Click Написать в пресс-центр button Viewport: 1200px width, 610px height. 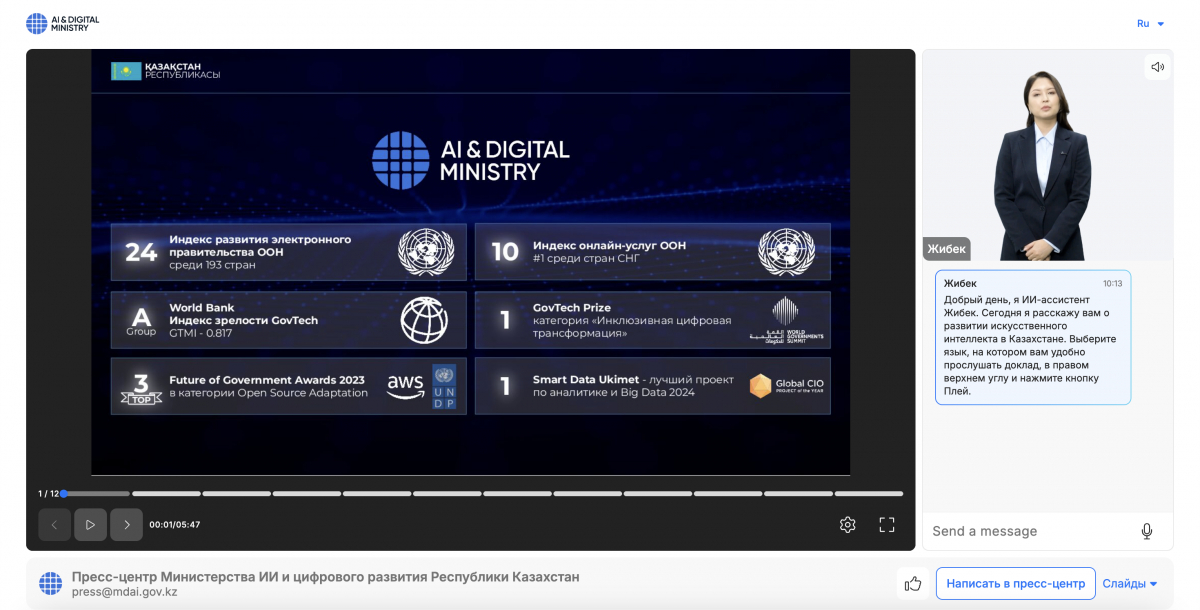(1014, 584)
